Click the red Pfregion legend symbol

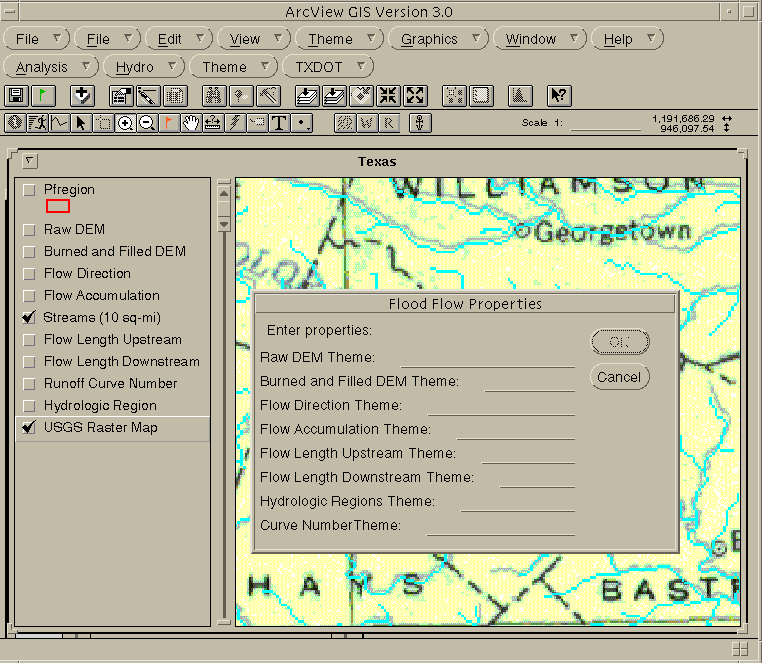pyautogui.click(x=58, y=206)
